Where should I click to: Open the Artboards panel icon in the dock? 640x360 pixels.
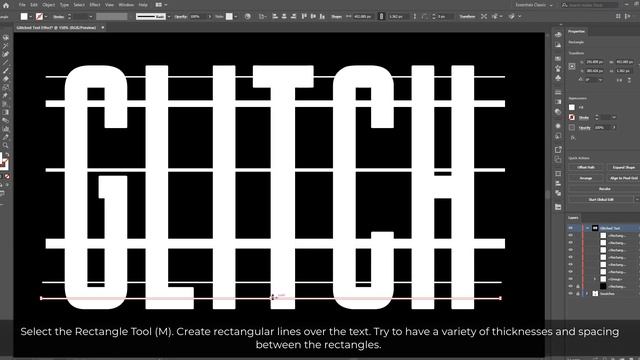[x=558, y=159]
